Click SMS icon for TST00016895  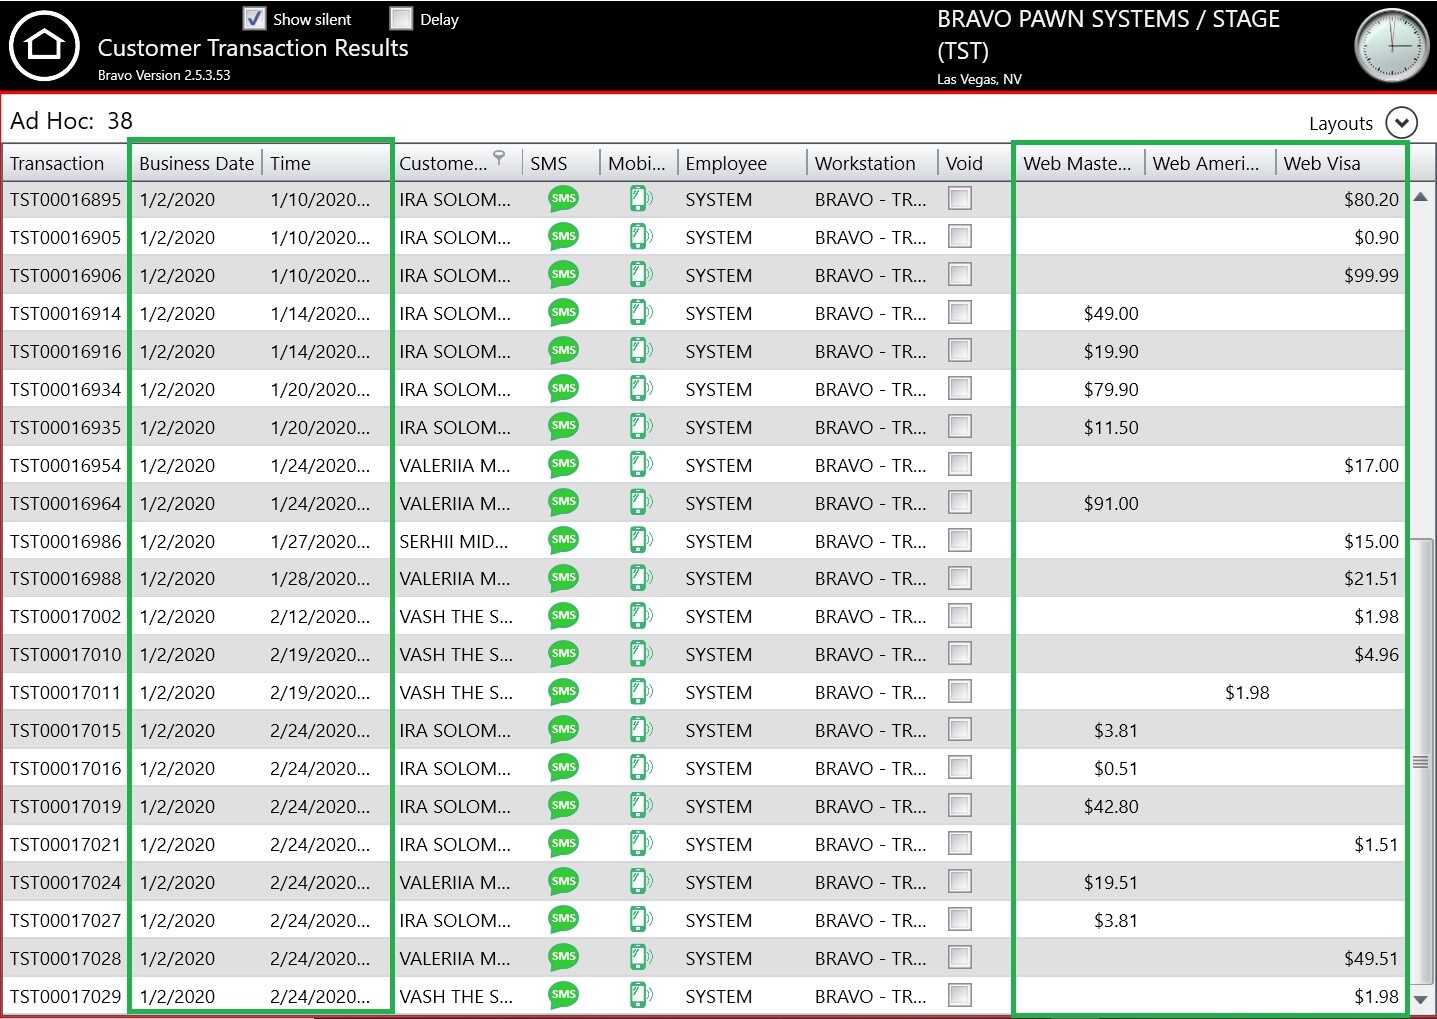[564, 199]
